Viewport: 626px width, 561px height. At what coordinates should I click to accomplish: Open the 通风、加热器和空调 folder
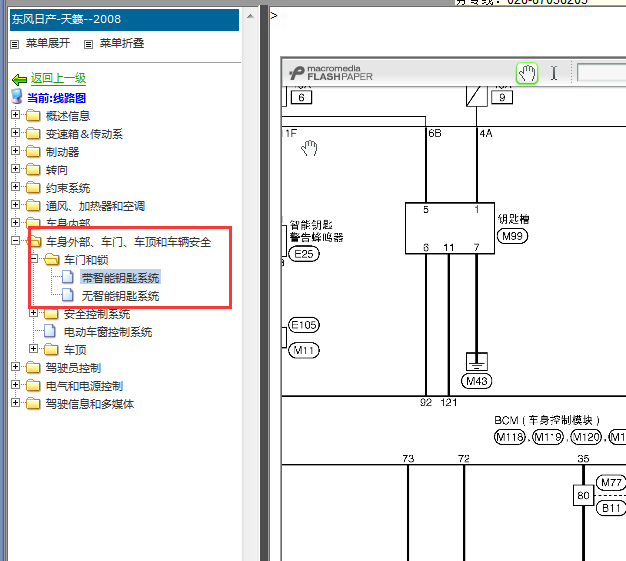click(95, 206)
